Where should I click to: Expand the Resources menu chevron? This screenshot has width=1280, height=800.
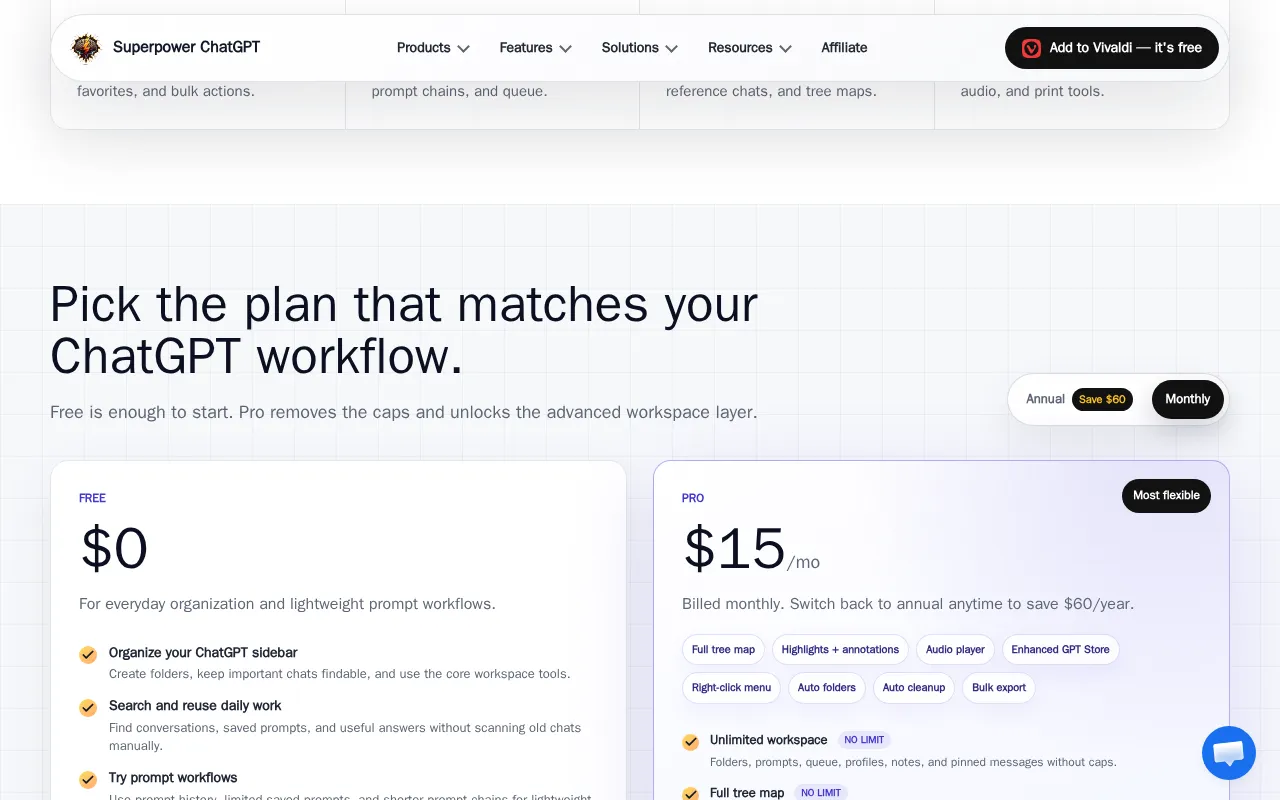tap(785, 48)
